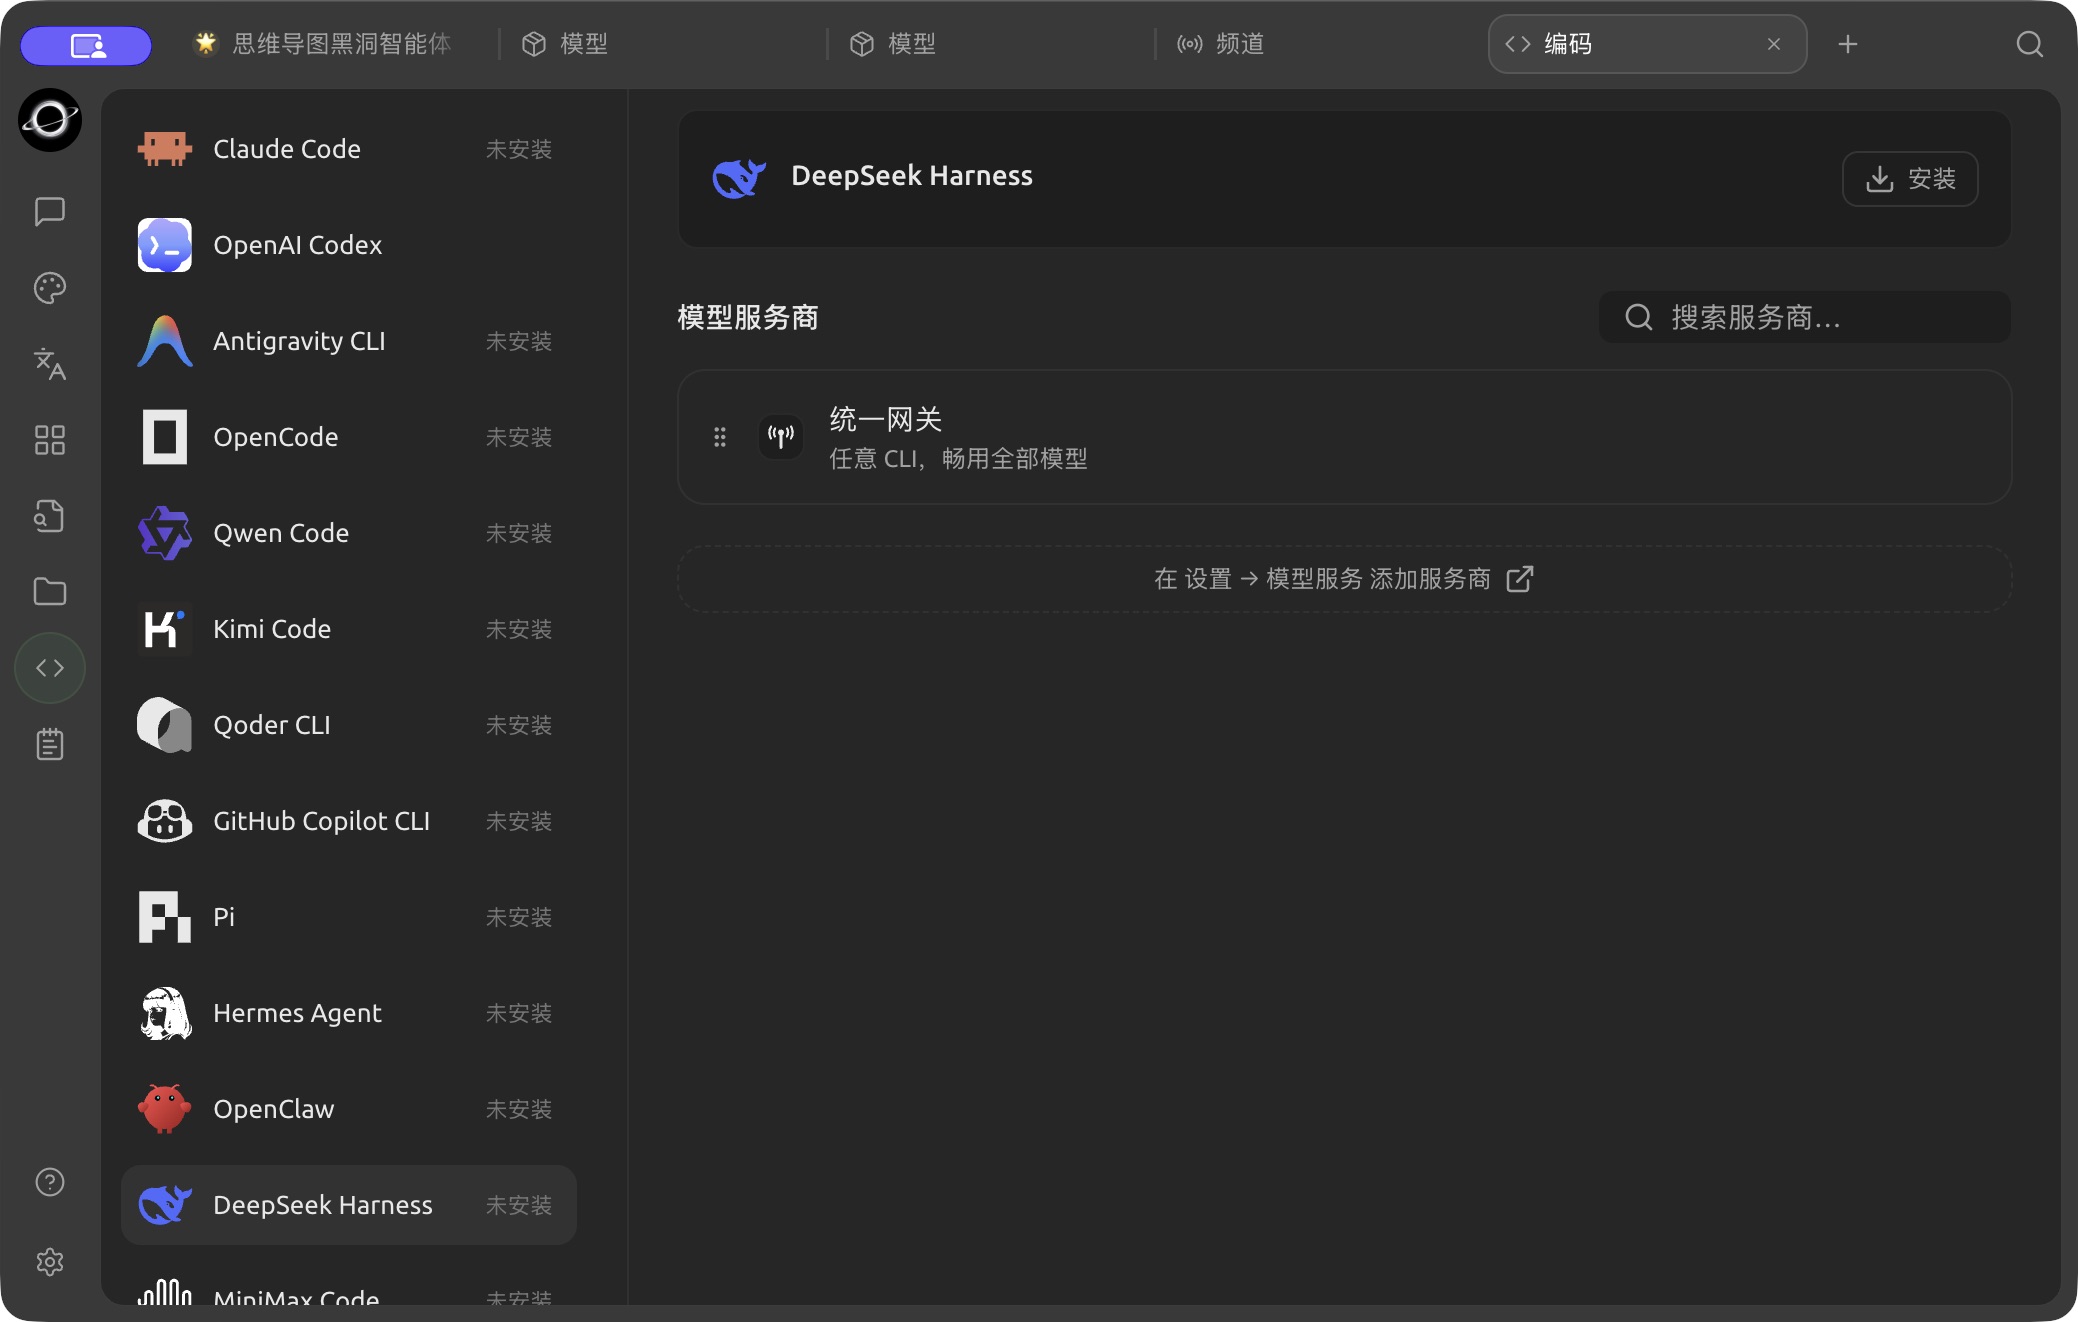Open the help question mark icon

click(x=50, y=1182)
